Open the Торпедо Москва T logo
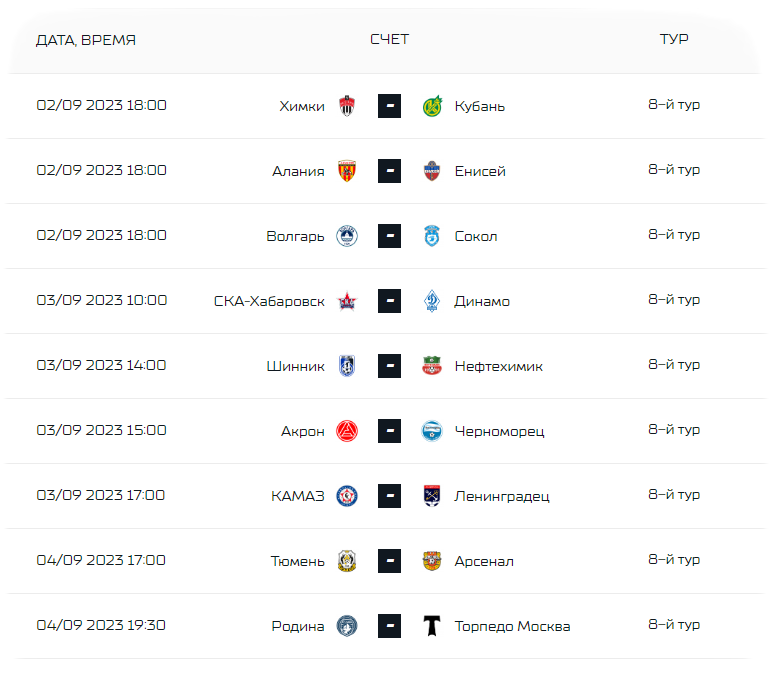Screen dimensions: 776x687 click(x=432, y=626)
